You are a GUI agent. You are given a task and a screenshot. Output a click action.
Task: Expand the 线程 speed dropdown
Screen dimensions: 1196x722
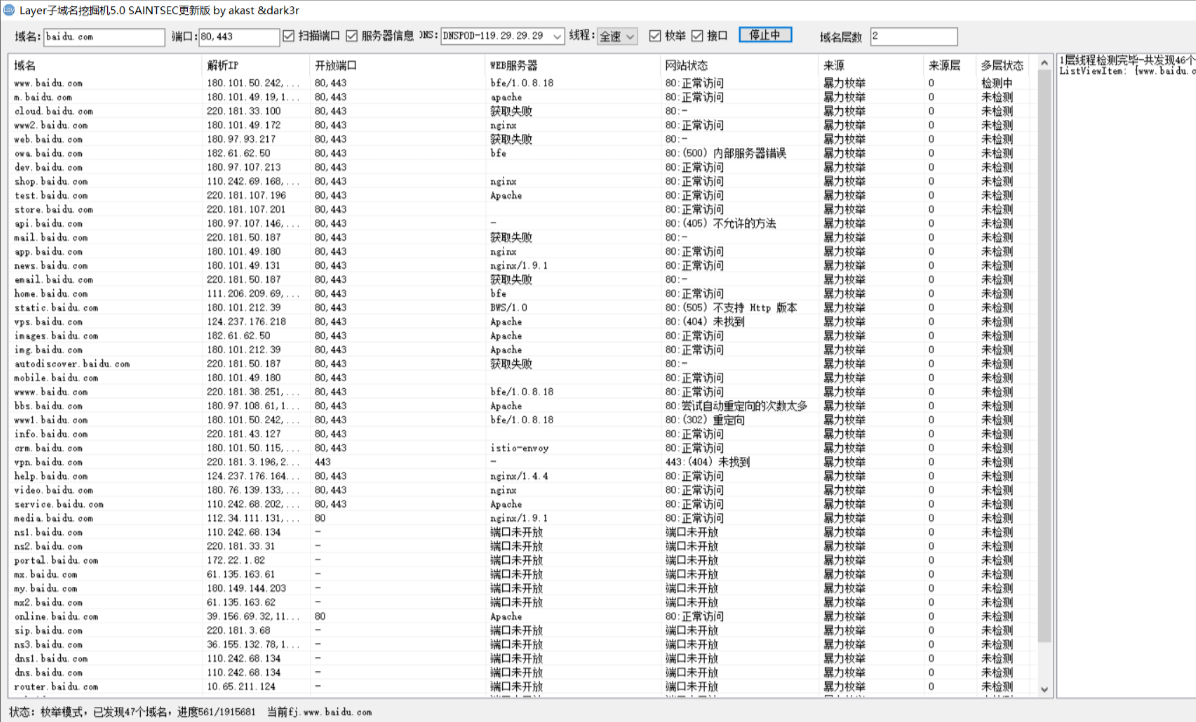click(x=630, y=37)
